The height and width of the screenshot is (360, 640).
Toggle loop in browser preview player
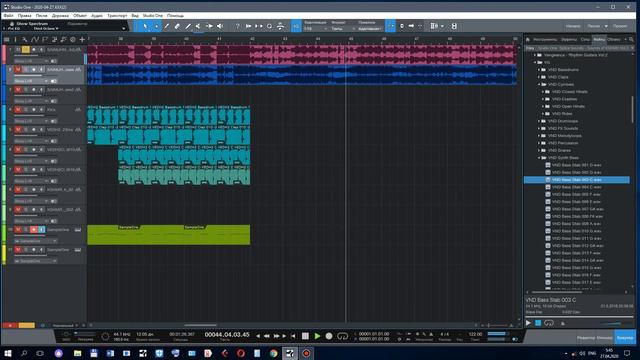(x=549, y=323)
